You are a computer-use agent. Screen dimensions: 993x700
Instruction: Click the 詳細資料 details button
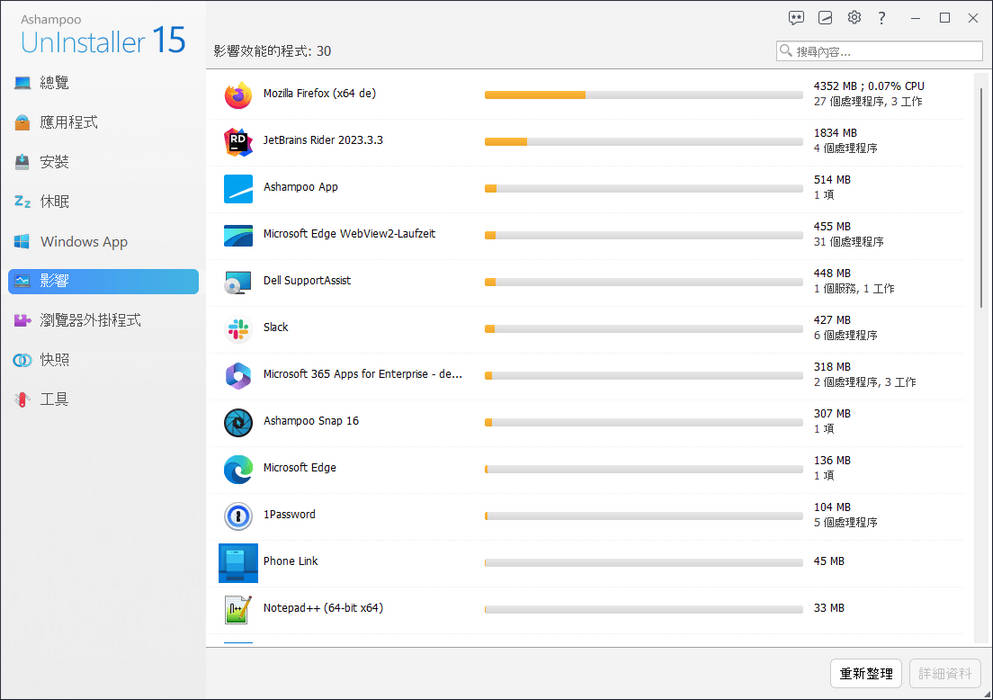pyautogui.click(x=944, y=674)
